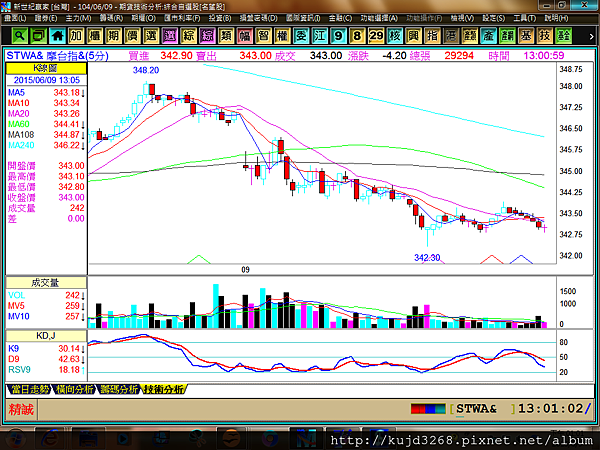This screenshot has height=450, width=600.
Task: Select the 期 futures toolbar button
Action: [113, 36]
